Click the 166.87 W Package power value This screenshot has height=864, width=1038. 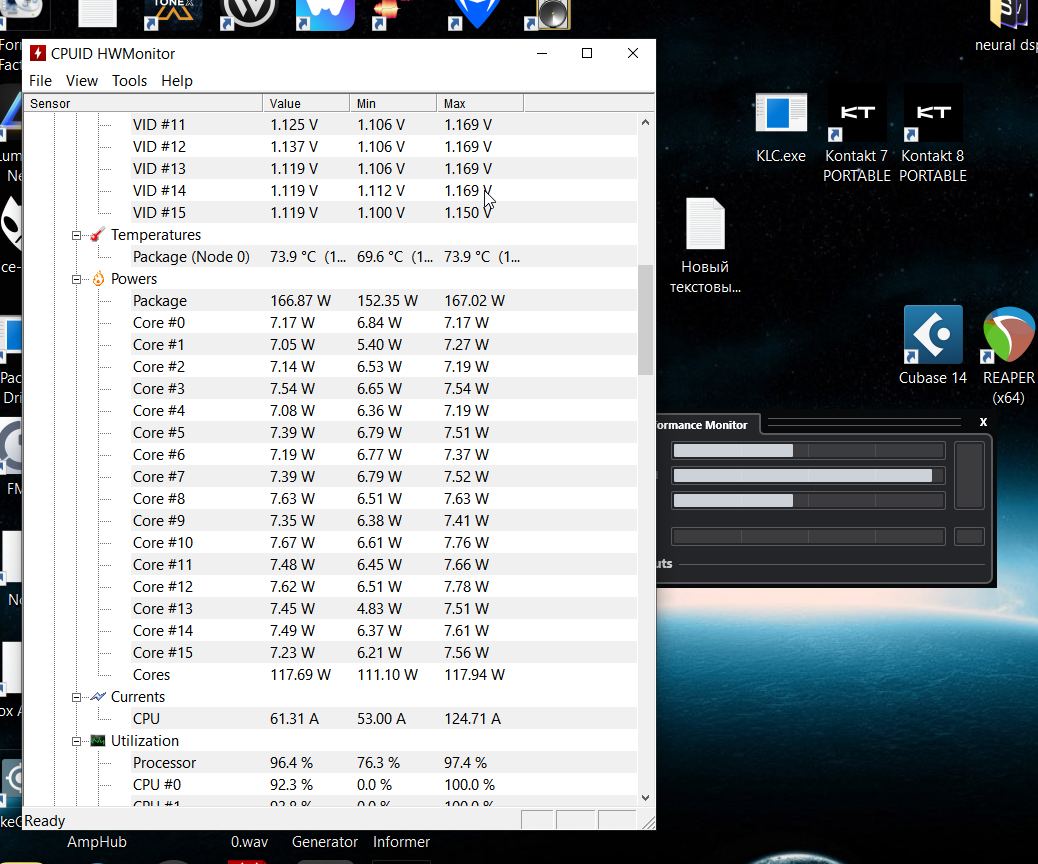[x=301, y=301]
